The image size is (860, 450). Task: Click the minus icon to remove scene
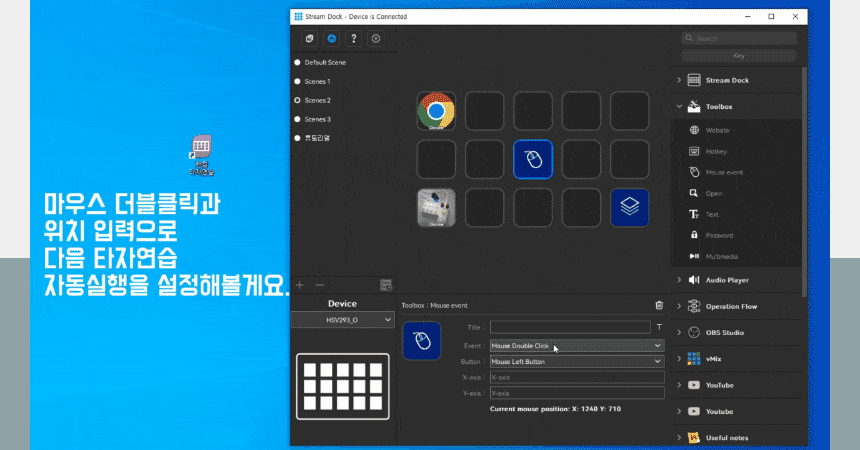(x=319, y=285)
